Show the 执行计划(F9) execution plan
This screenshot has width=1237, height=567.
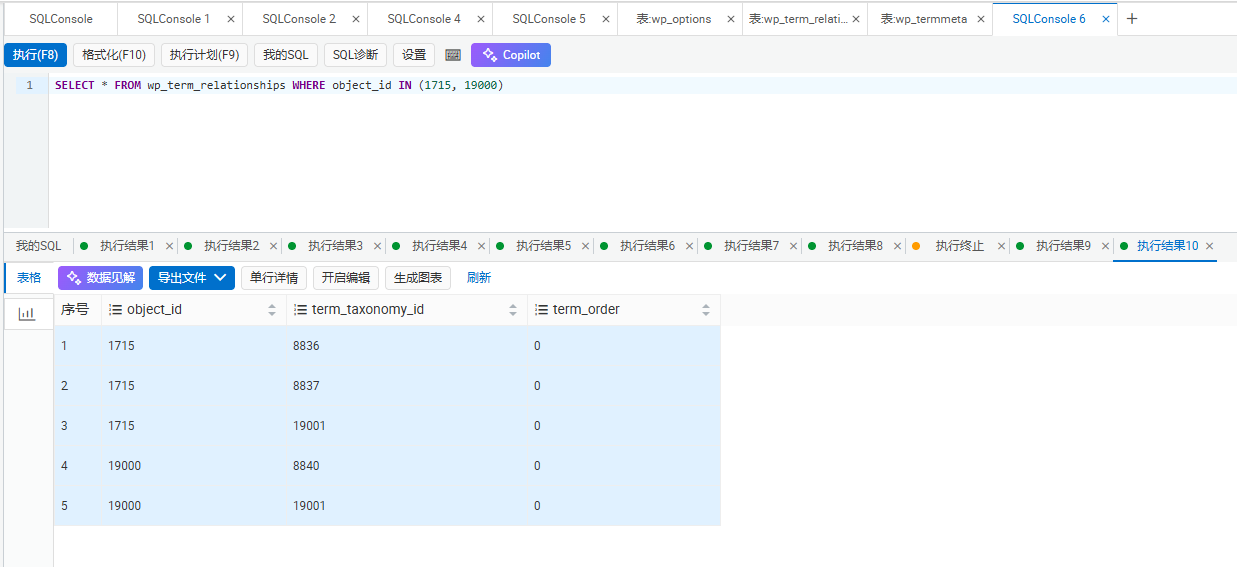click(x=204, y=55)
